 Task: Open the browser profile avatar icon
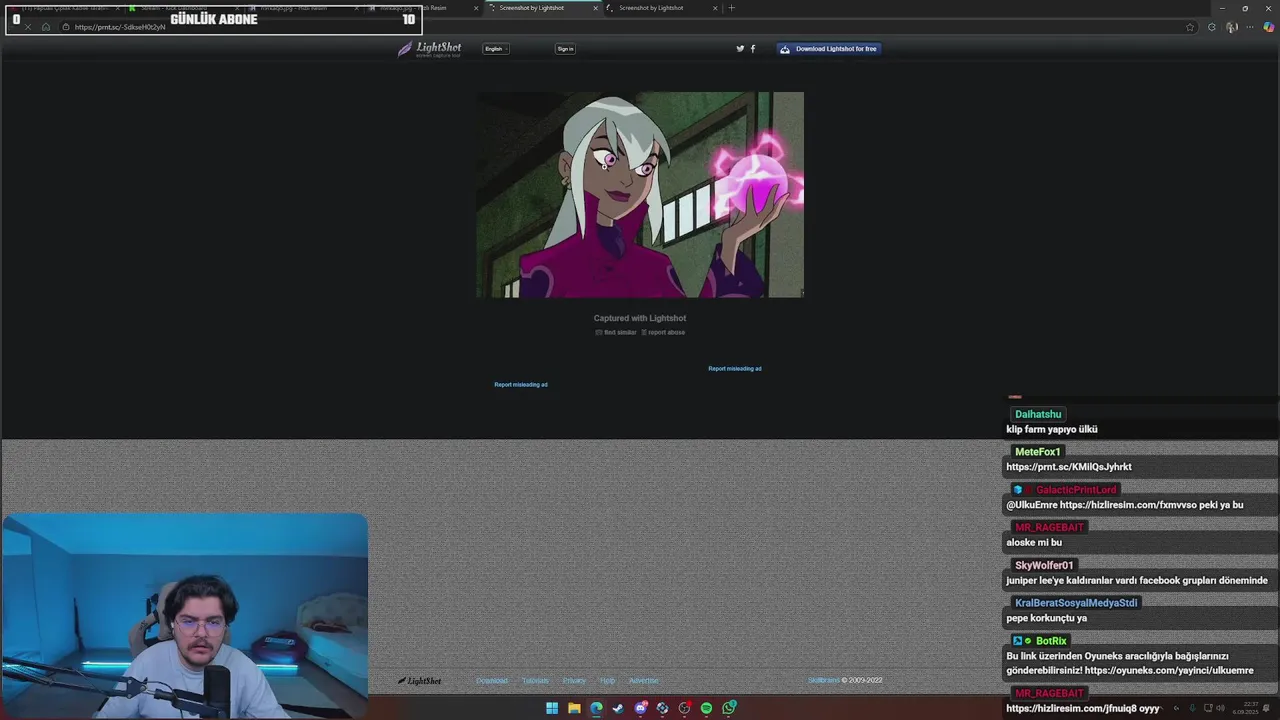tap(1232, 27)
